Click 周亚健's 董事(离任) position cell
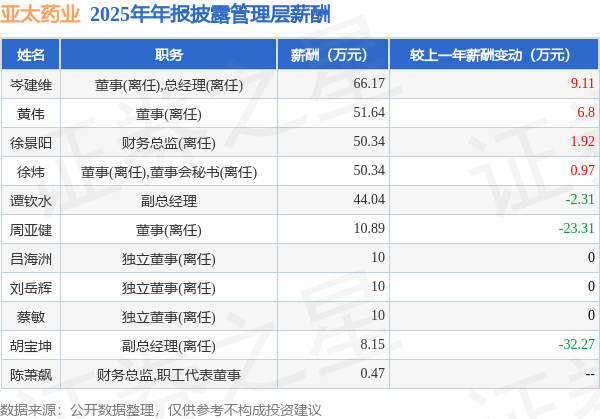Viewport: 600px width, 419px height. pos(169,230)
